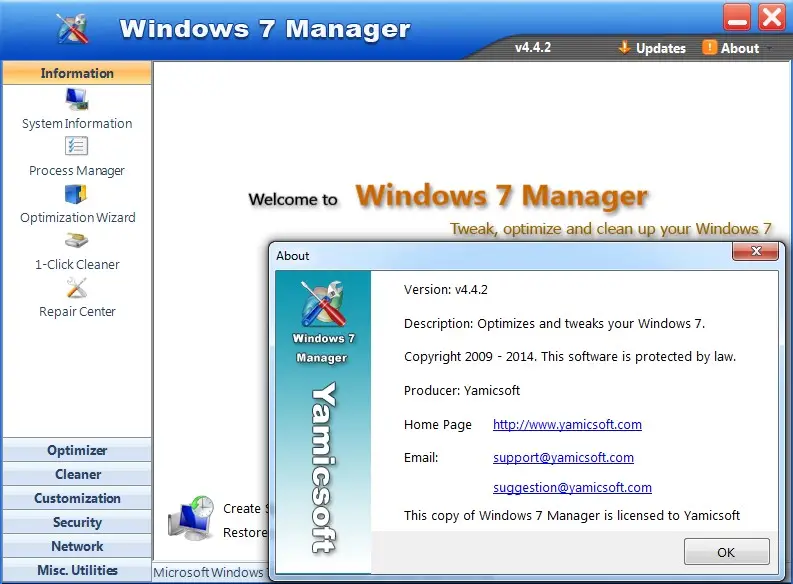Viewport: 793px width, 584px height.
Task: Click the Windows 7 Manager logo in About dialog
Action: 323,303
